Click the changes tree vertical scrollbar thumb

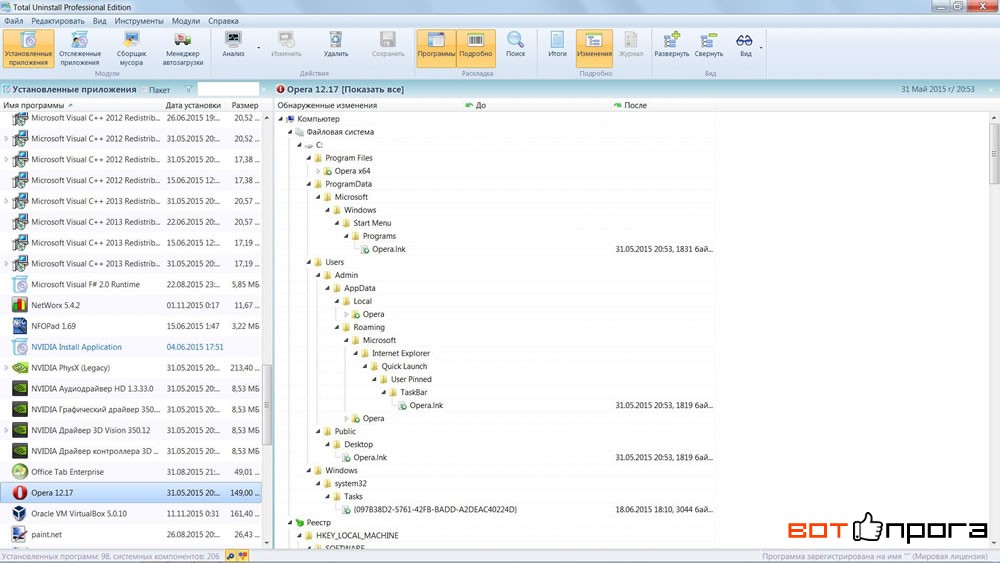994,153
